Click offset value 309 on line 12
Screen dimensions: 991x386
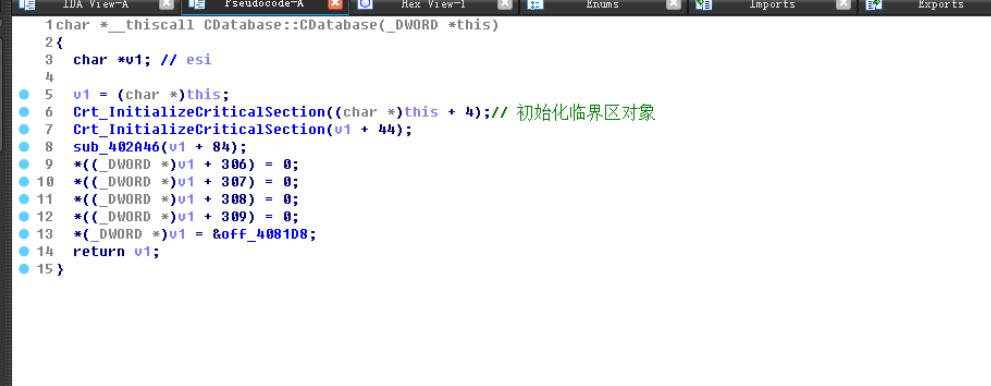pyautogui.click(x=234, y=217)
